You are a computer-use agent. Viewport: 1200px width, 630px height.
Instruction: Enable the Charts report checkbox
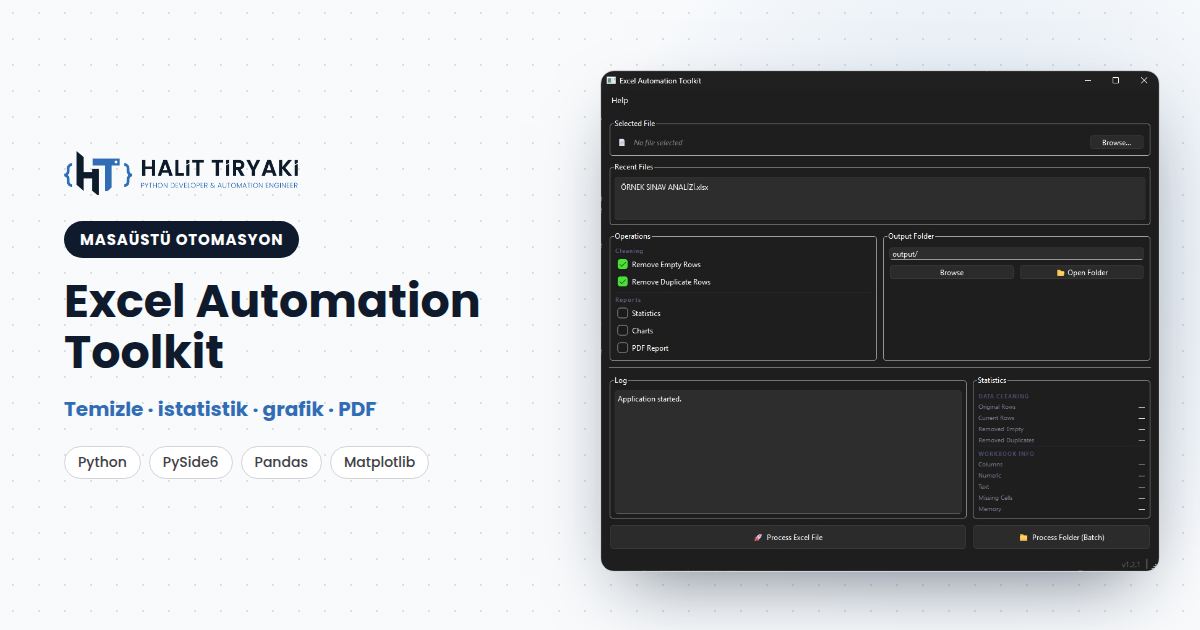click(x=623, y=330)
